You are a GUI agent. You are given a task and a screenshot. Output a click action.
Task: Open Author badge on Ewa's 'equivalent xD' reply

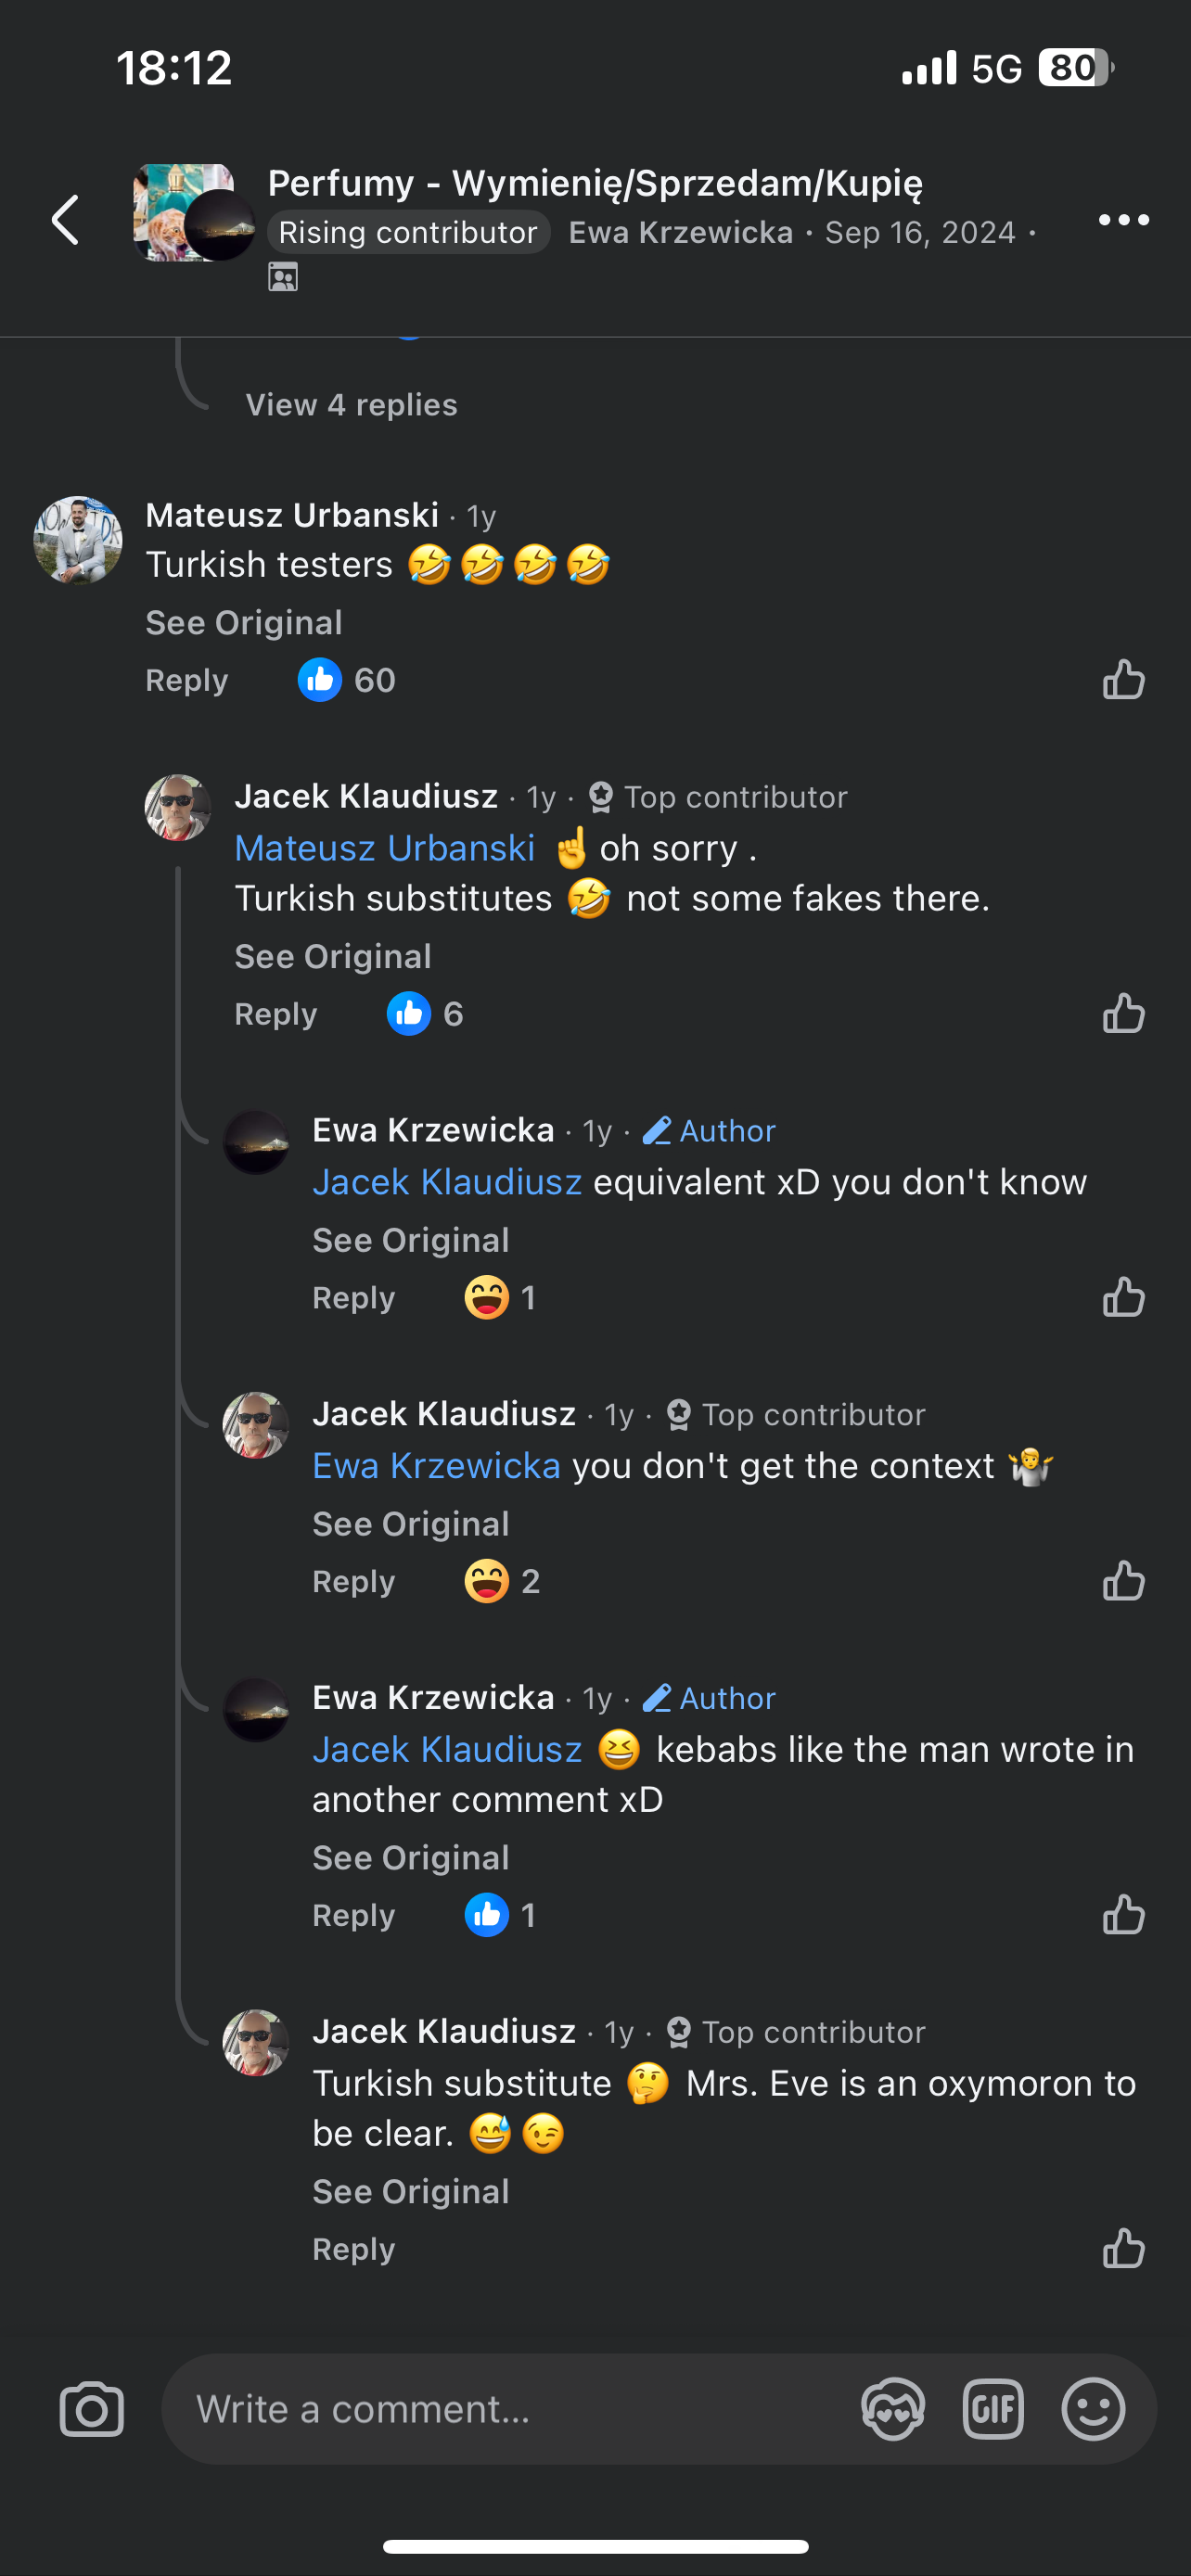coord(709,1131)
